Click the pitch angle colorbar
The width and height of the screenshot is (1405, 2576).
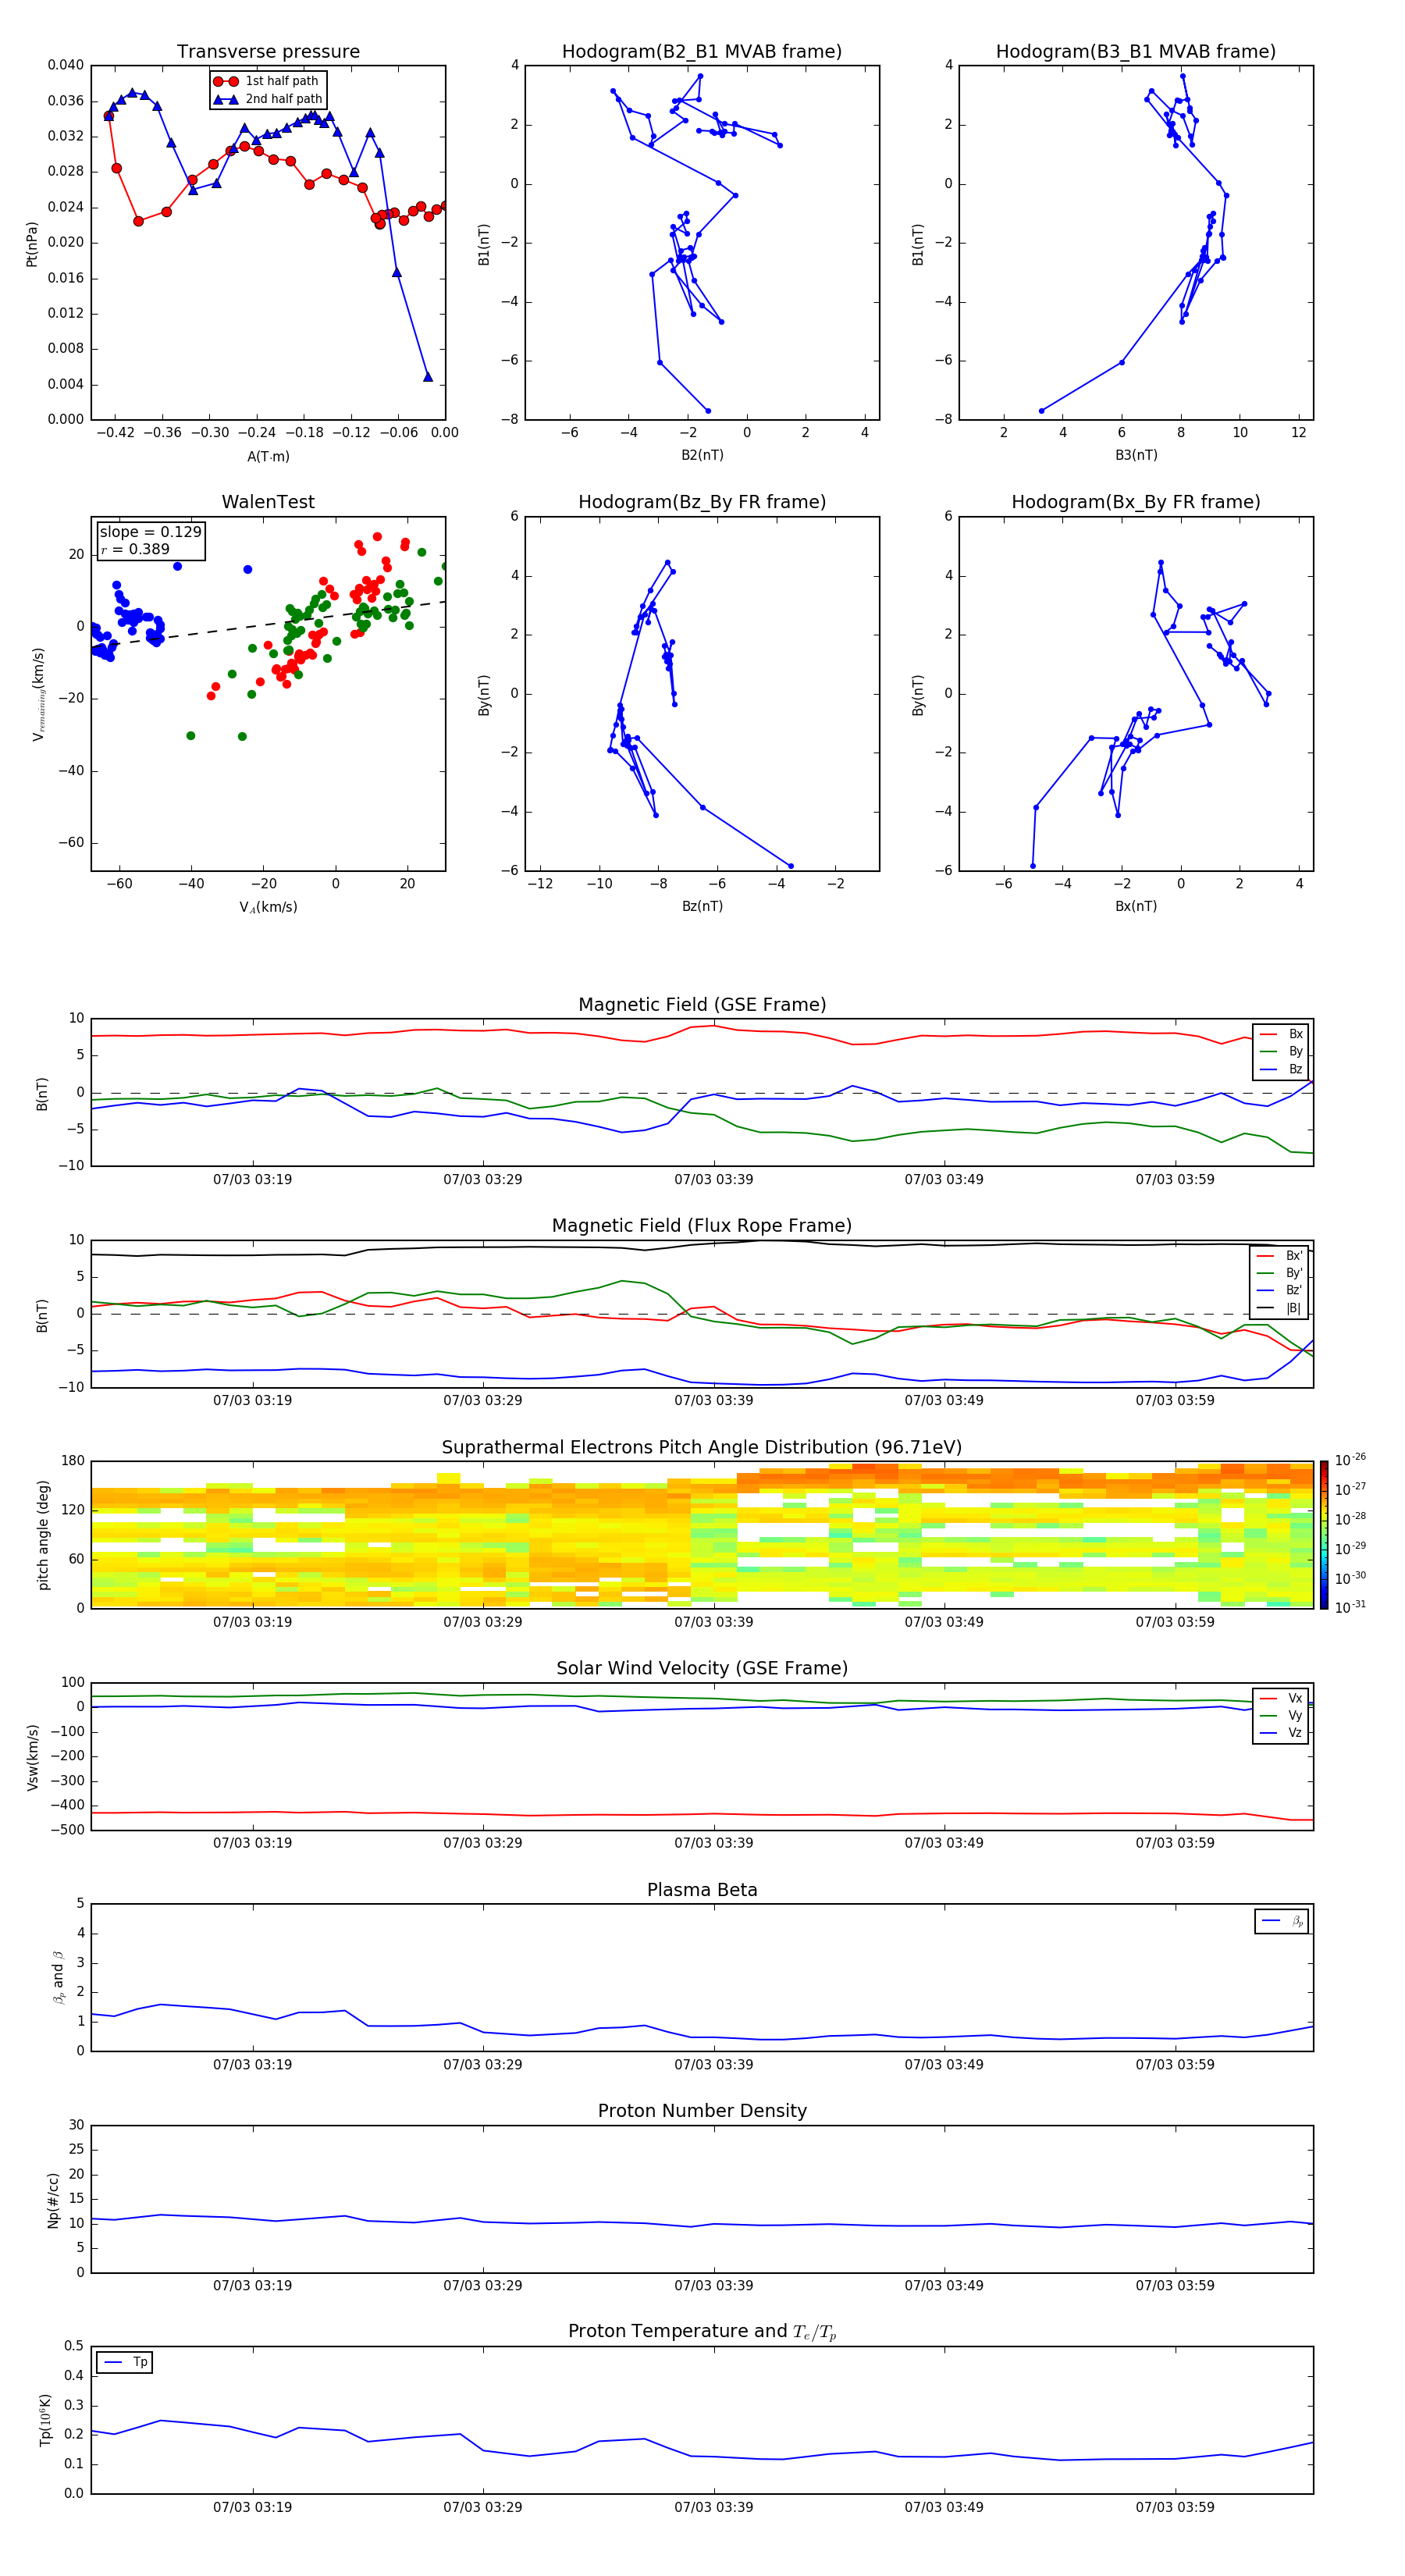coord(1323,1534)
